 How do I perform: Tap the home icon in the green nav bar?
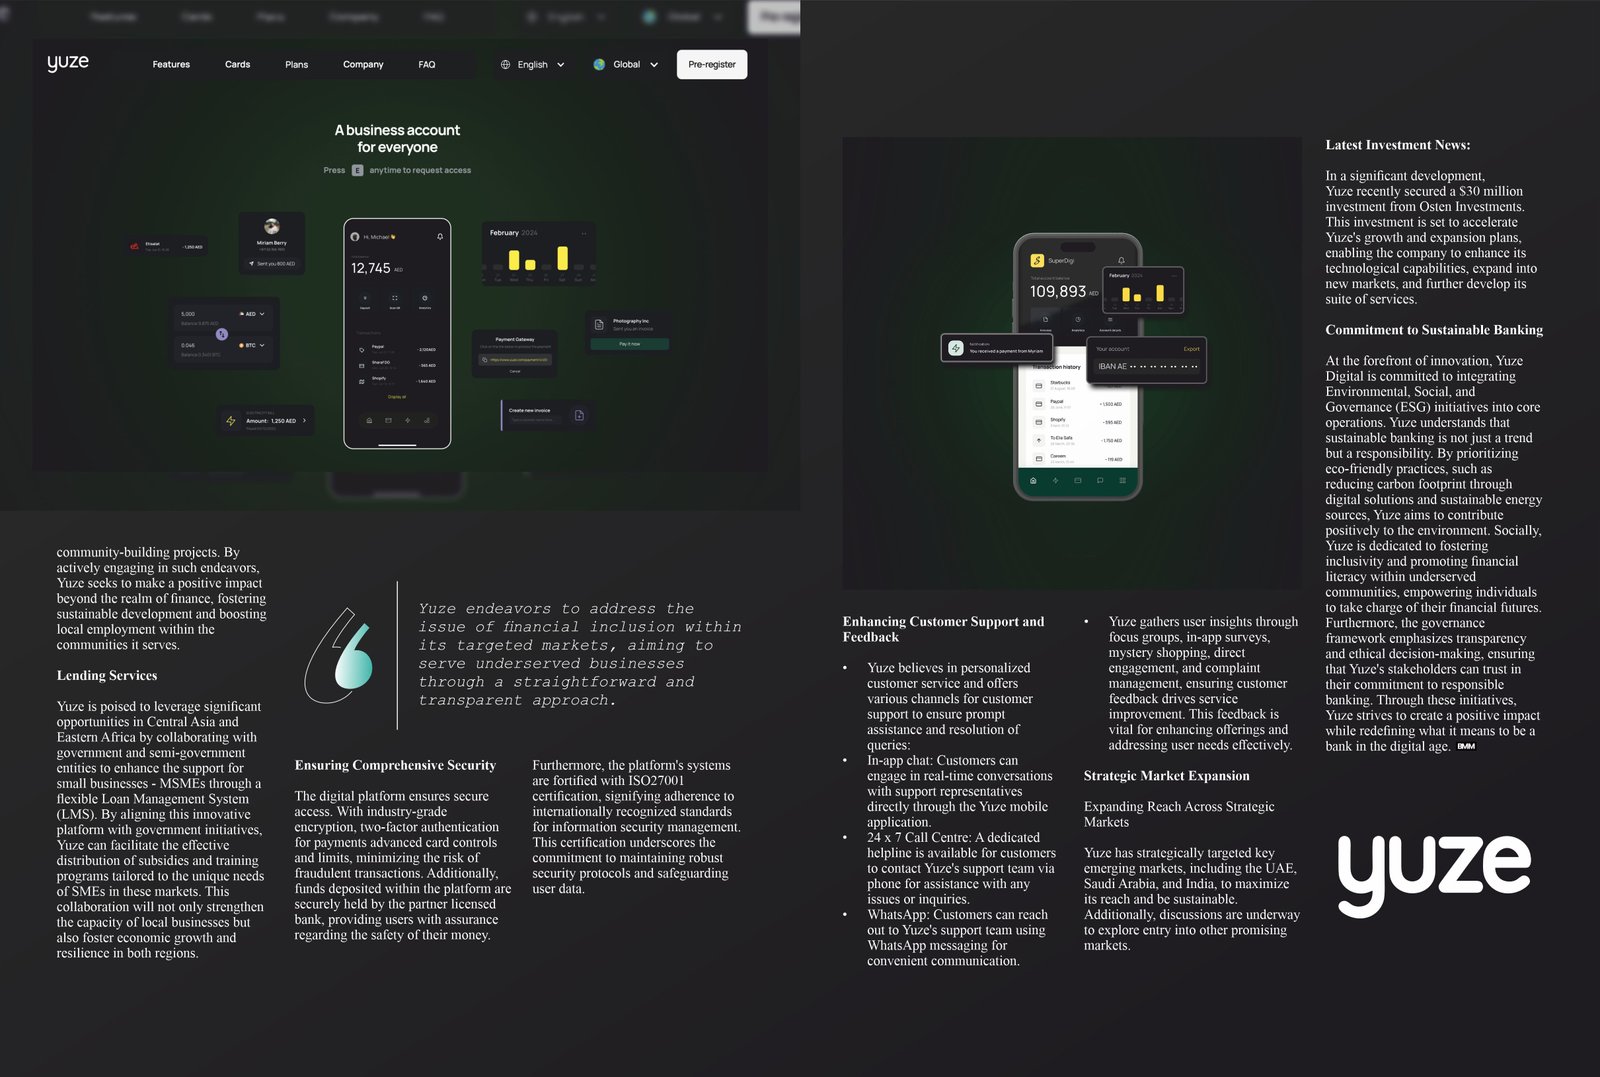click(x=1033, y=480)
